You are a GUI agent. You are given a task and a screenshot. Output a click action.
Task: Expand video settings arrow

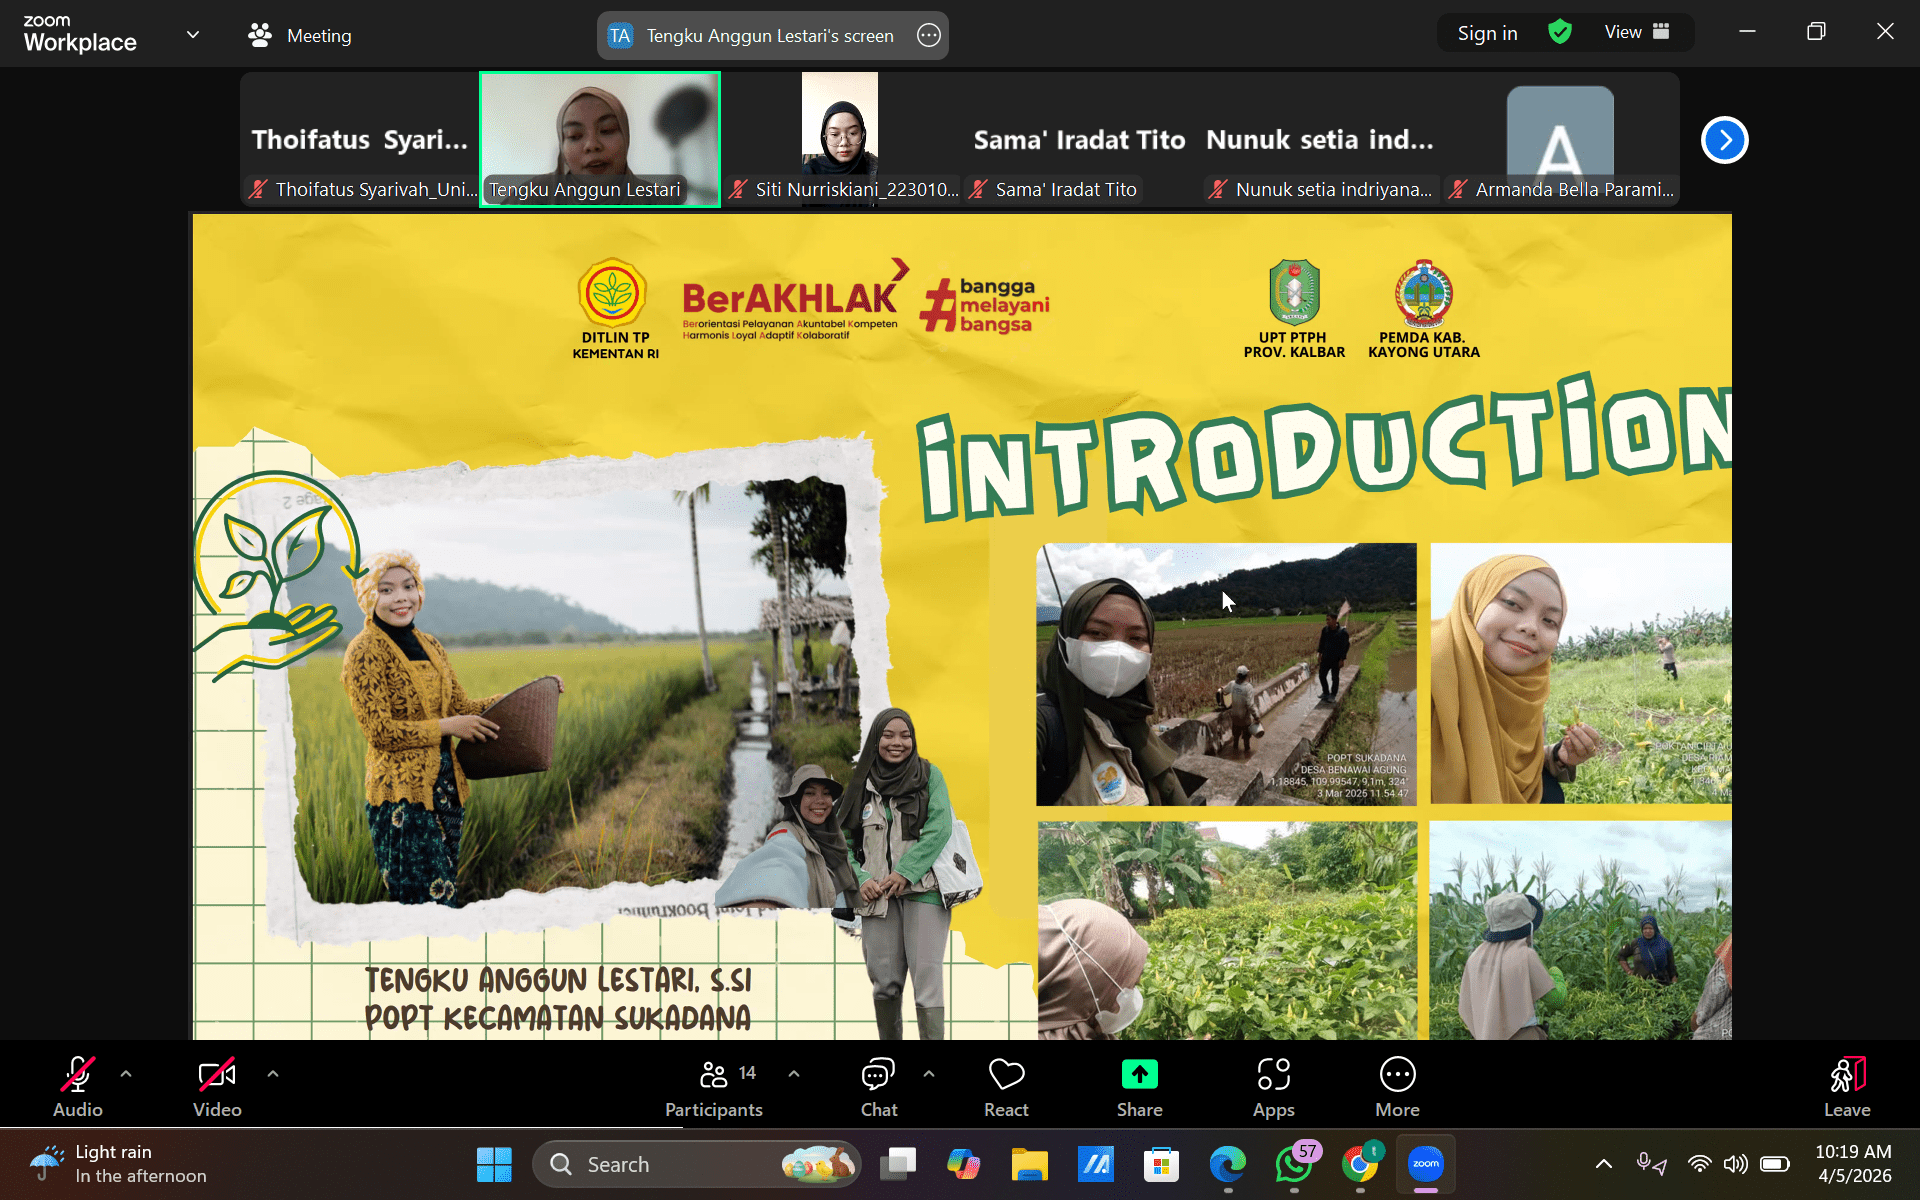(x=273, y=1073)
